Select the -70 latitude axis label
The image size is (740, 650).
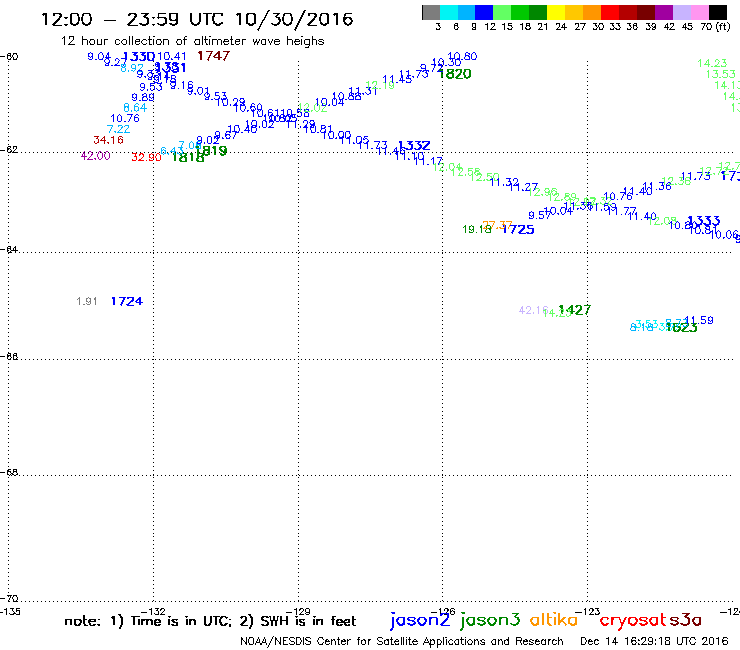[9, 599]
